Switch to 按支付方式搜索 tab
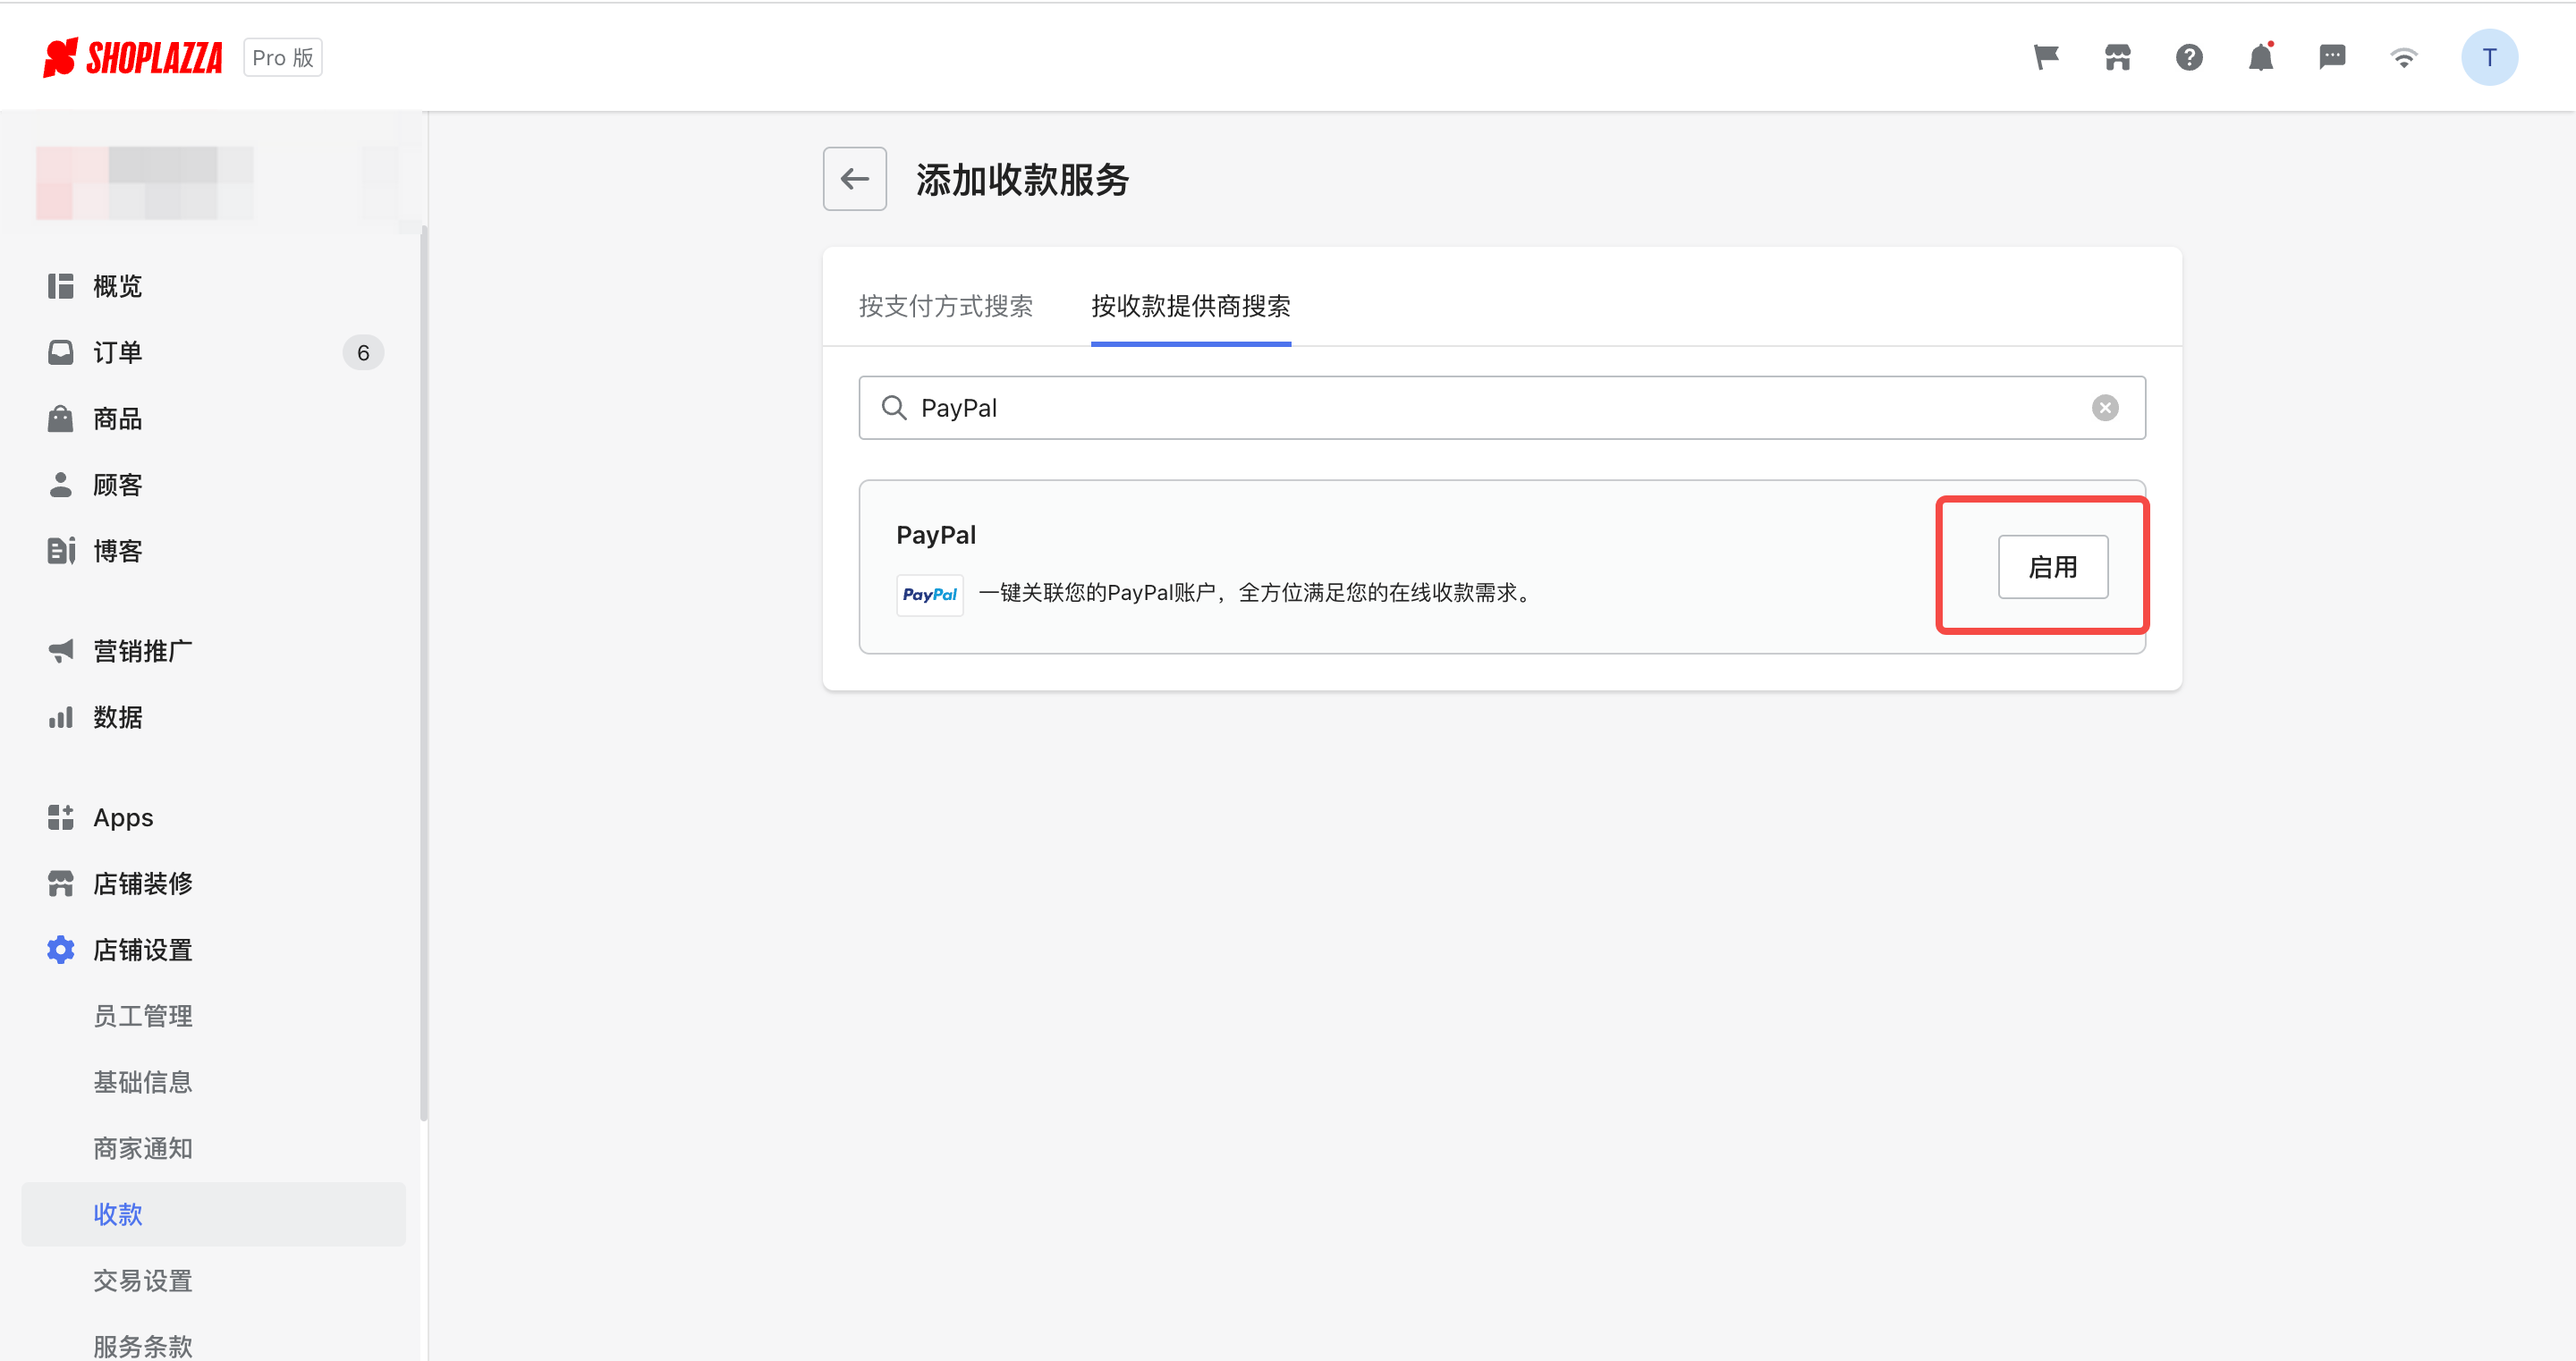This screenshot has height=1361, width=2576. click(x=945, y=306)
